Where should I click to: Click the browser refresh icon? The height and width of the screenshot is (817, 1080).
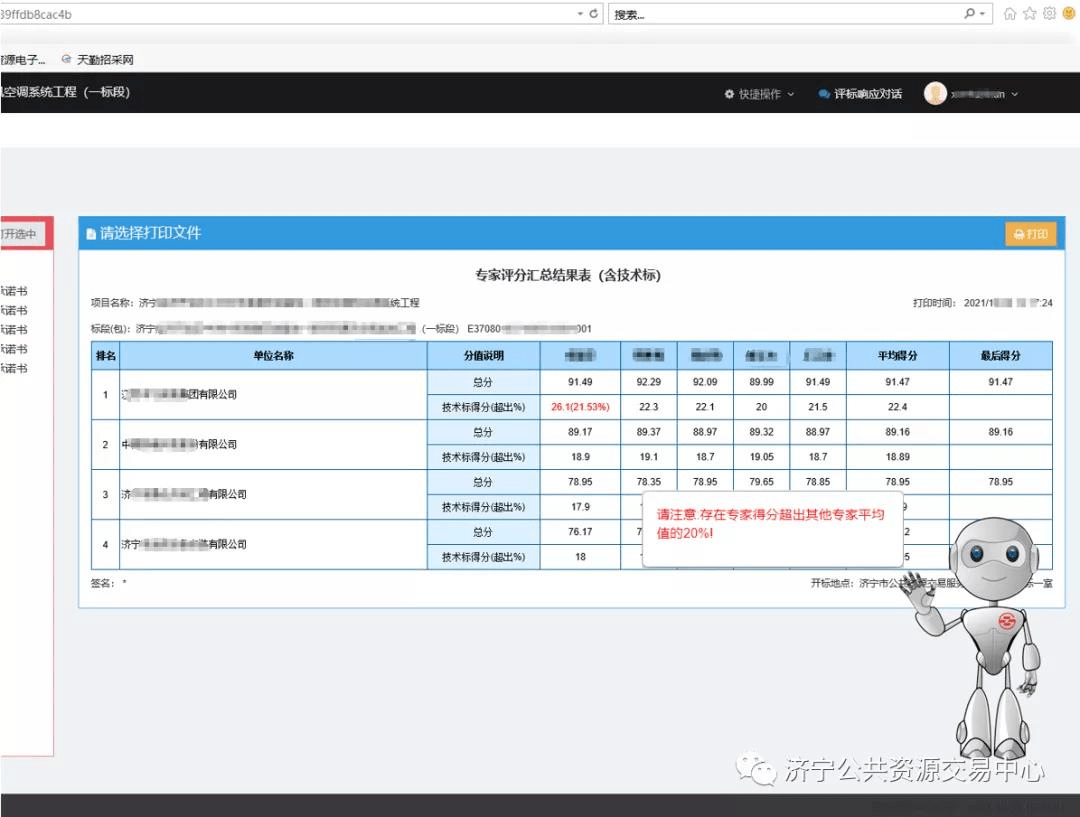coord(593,13)
